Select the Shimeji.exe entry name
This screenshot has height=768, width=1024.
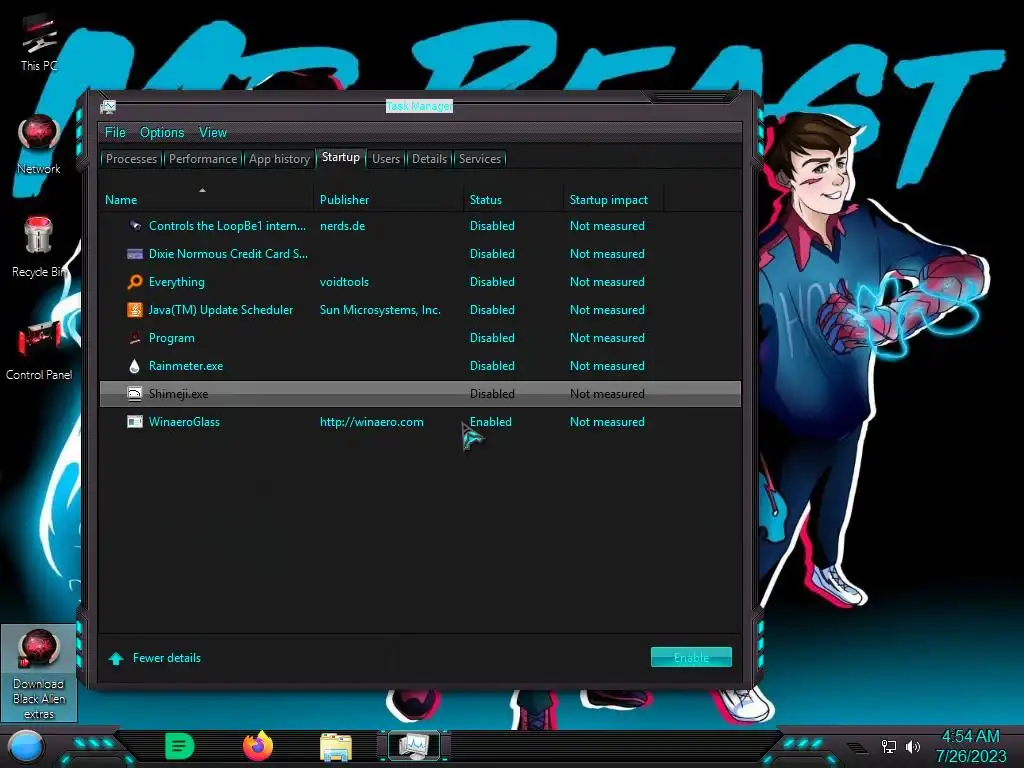click(x=178, y=394)
